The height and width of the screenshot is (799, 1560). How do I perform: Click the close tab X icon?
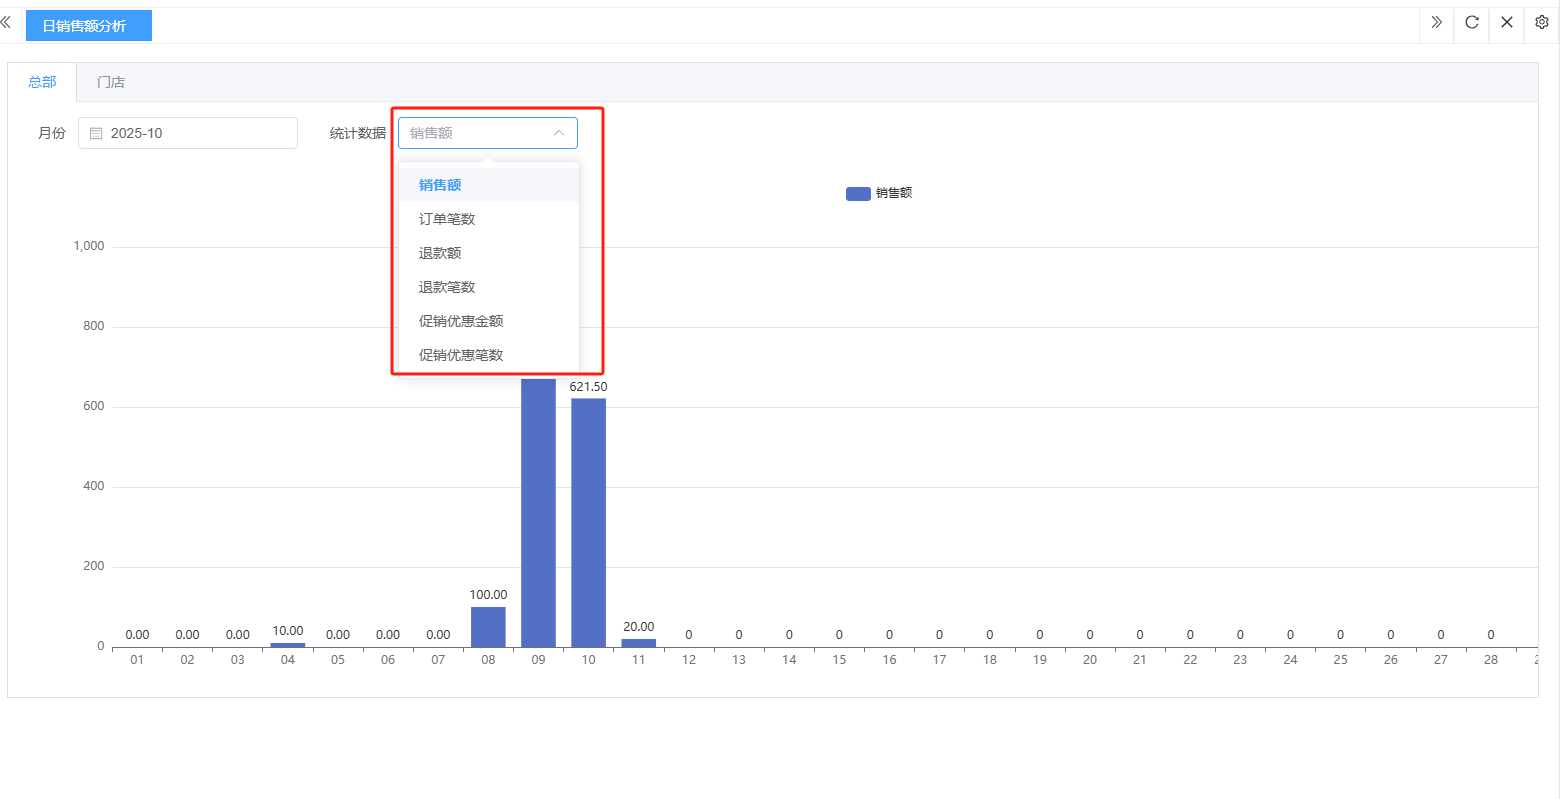pos(1506,22)
